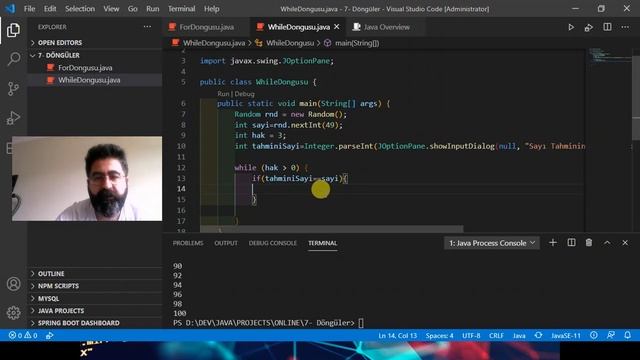Click errors and warnings count in status bar
The height and width of the screenshot is (360, 640).
pyautogui.click(x=23, y=336)
